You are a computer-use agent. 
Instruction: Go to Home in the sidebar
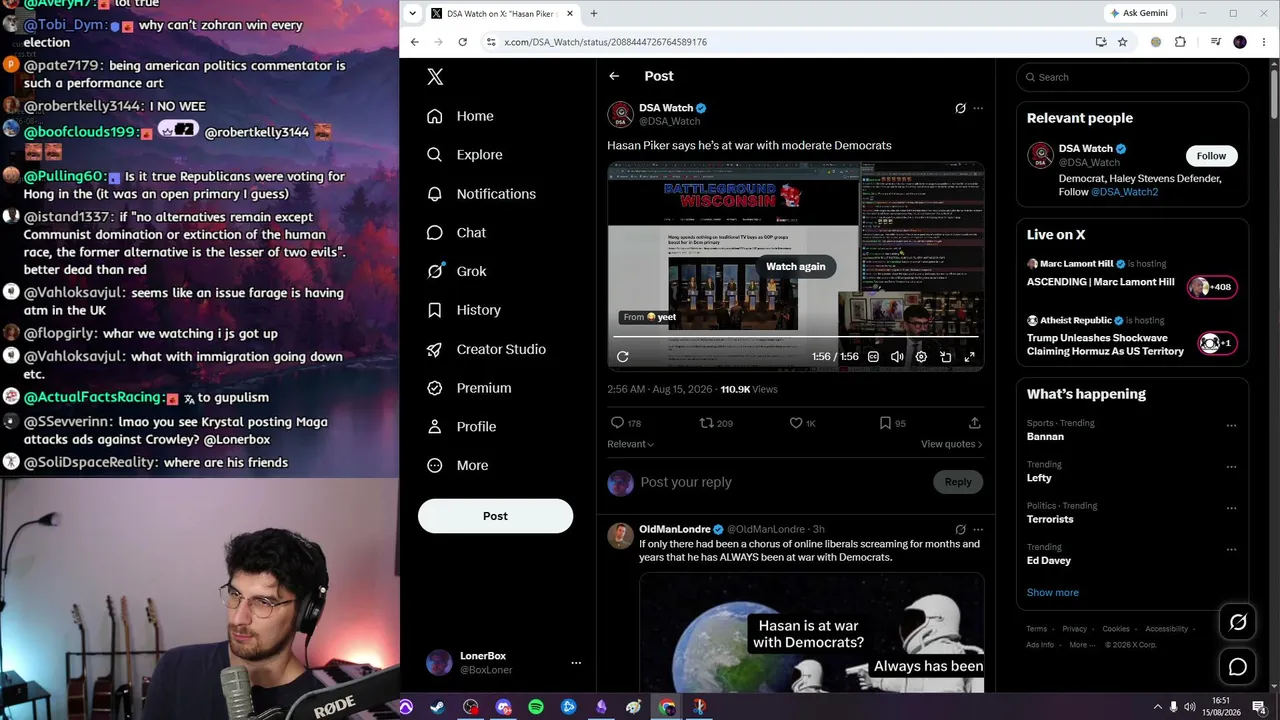click(x=460, y=116)
